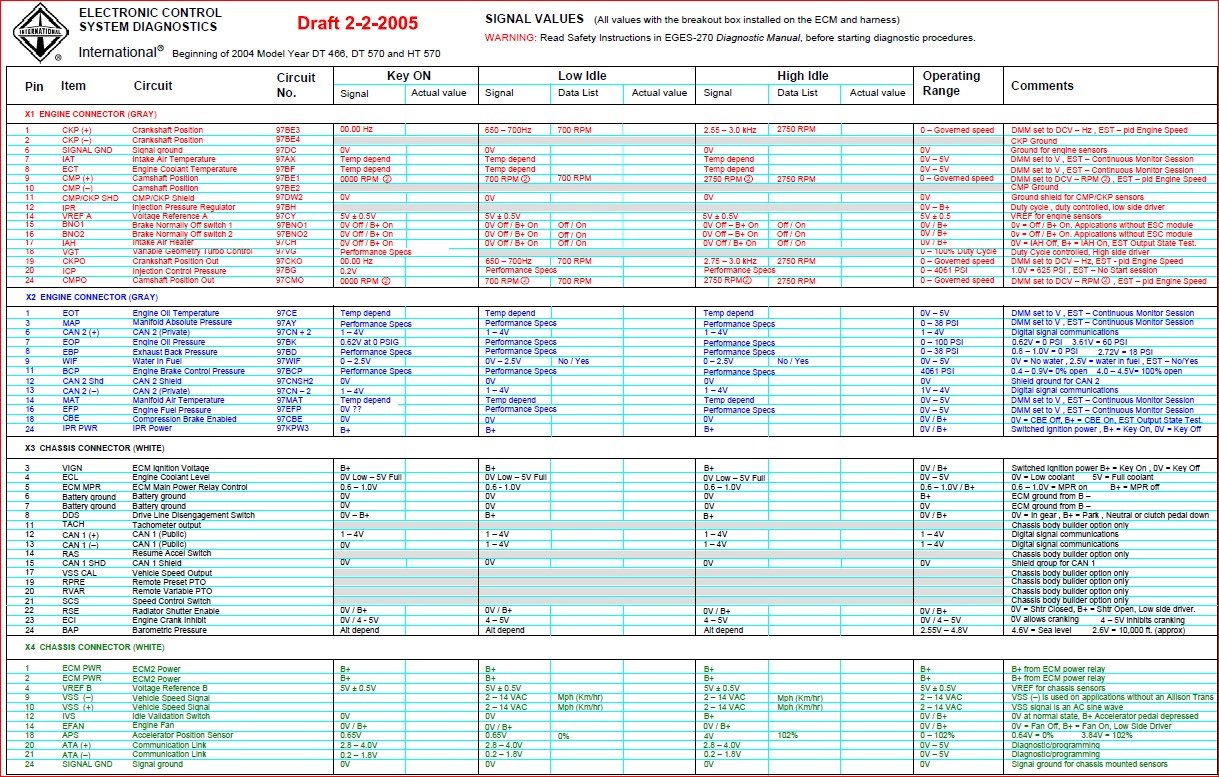Click 'Data List' header under Low Idle
This screenshot has height=777, width=1219.
click(577, 93)
